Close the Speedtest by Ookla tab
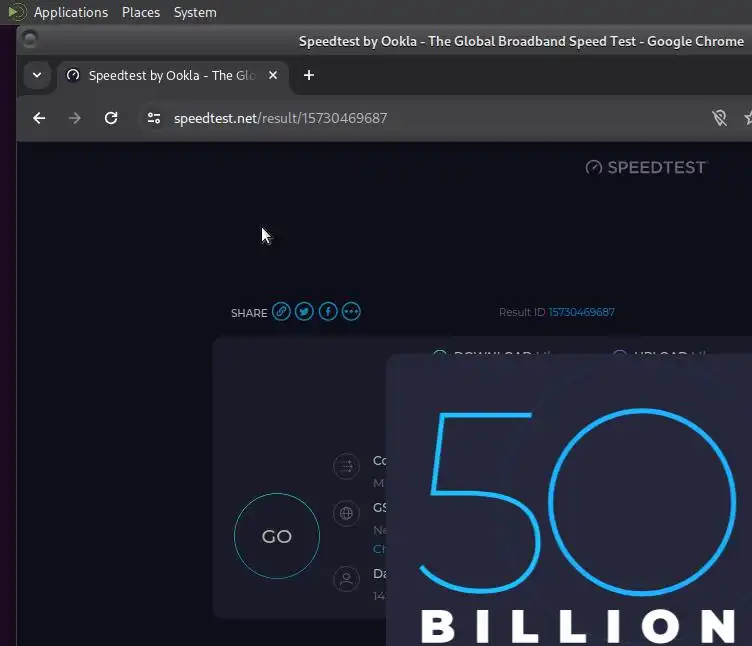This screenshot has width=752, height=646. [x=273, y=75]
